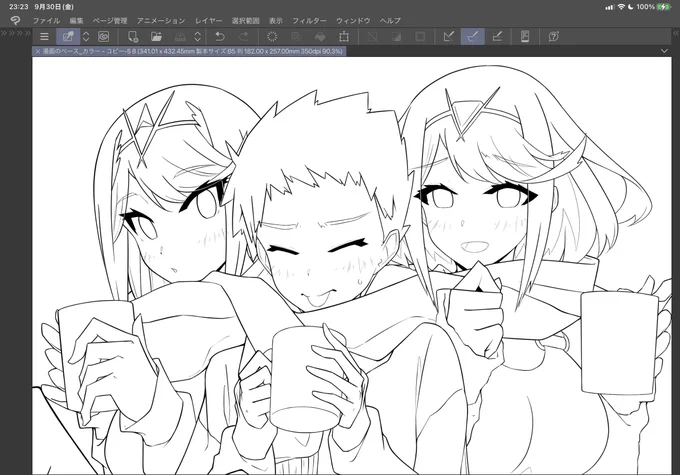Open the hamburger menu in the command bar

point(44,37)
